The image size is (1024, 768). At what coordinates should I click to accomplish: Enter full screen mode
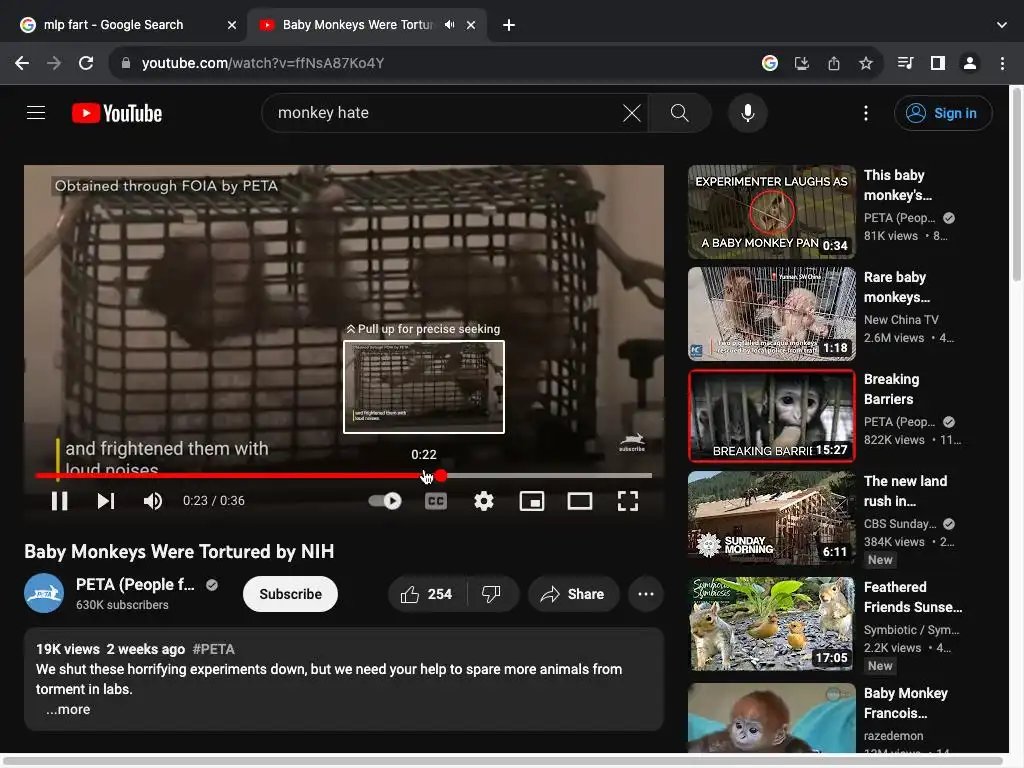click(x=628, y=501)
